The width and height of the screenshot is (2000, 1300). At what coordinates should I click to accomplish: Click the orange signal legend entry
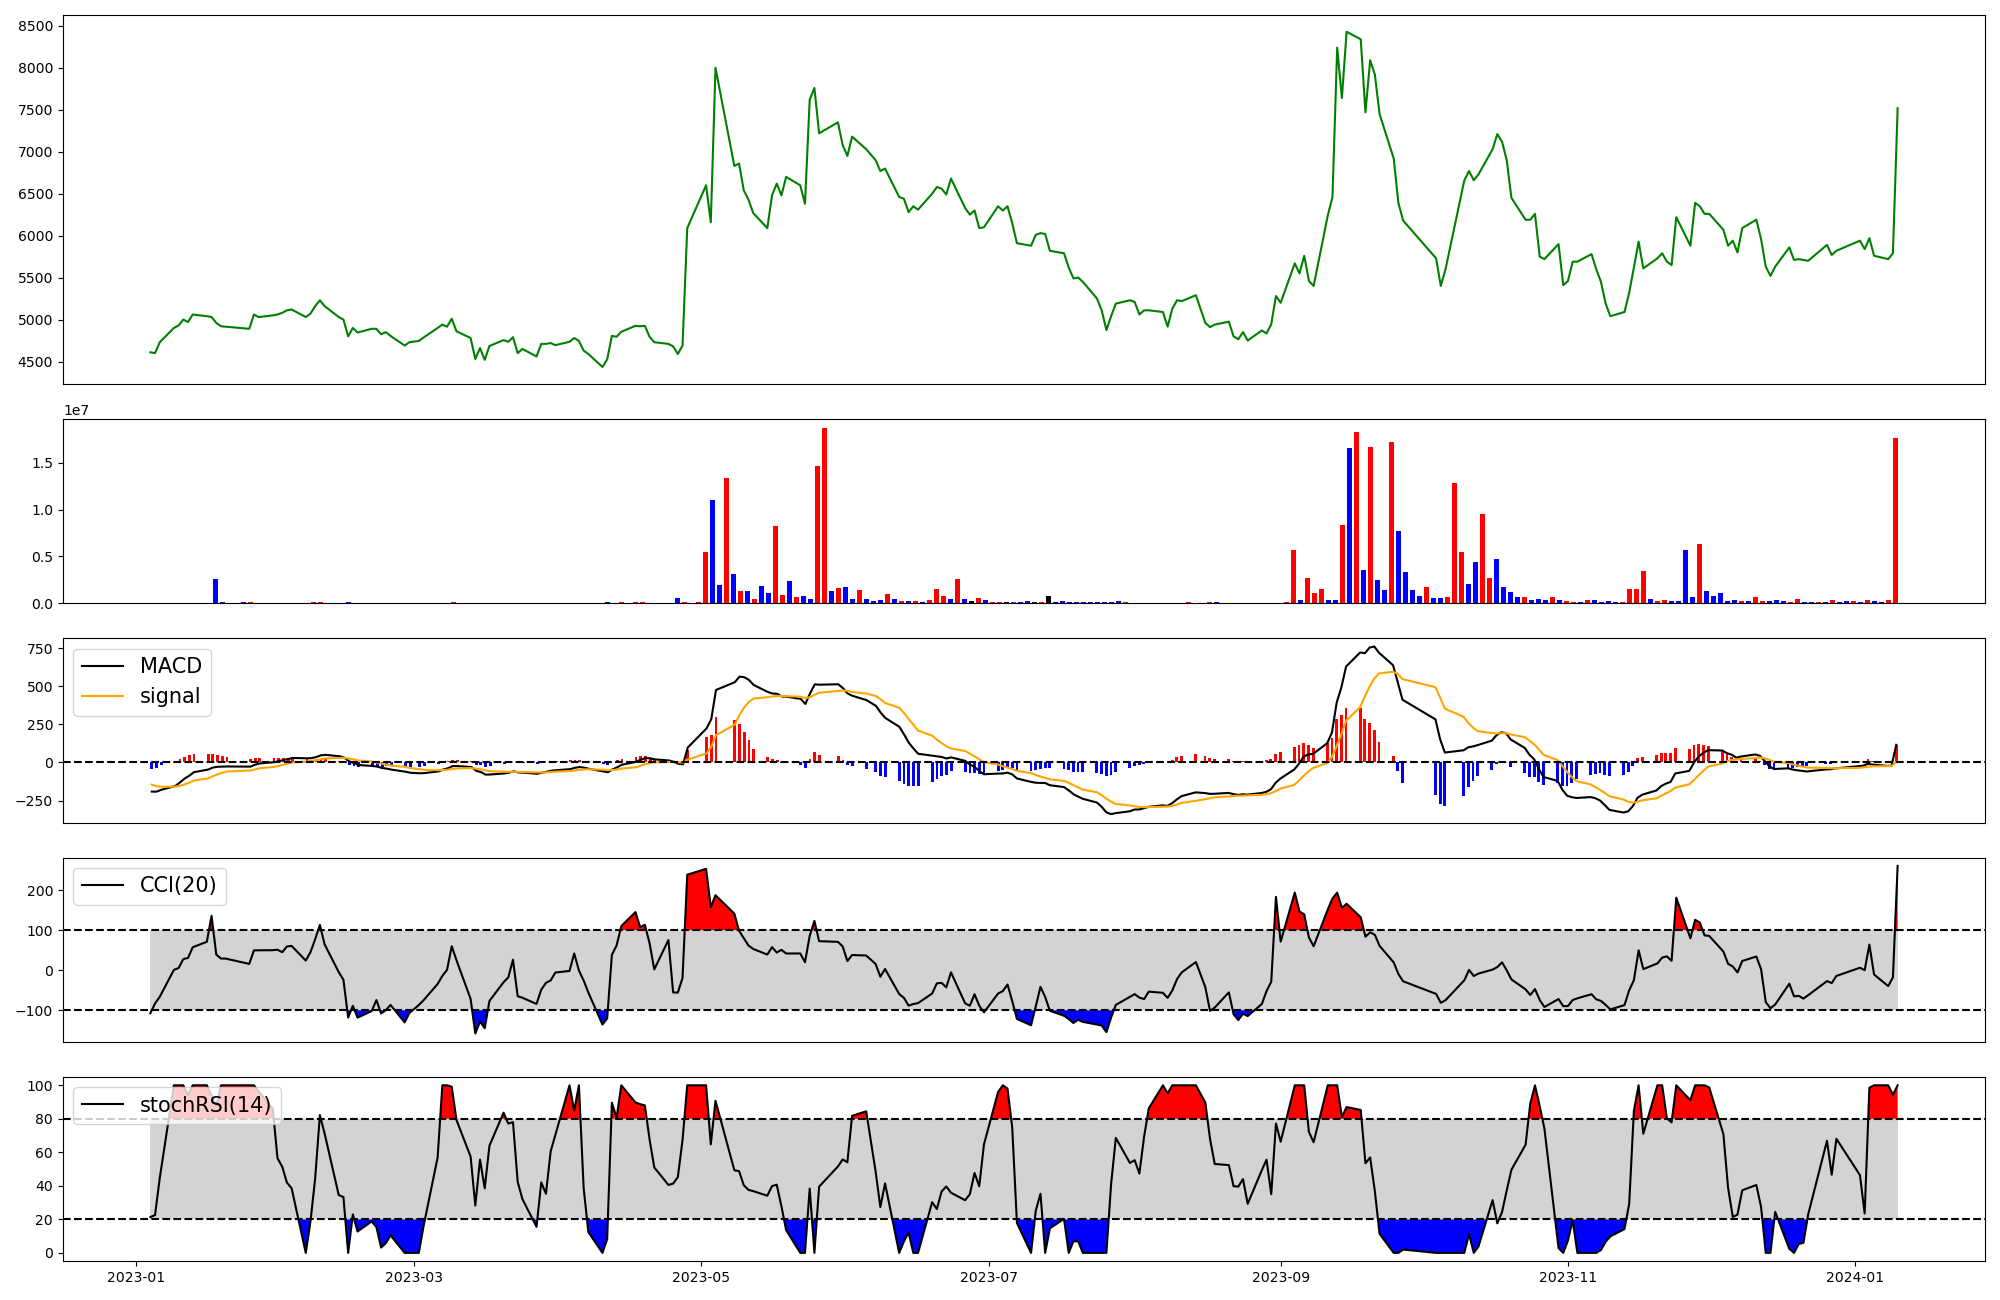(169, 696)
